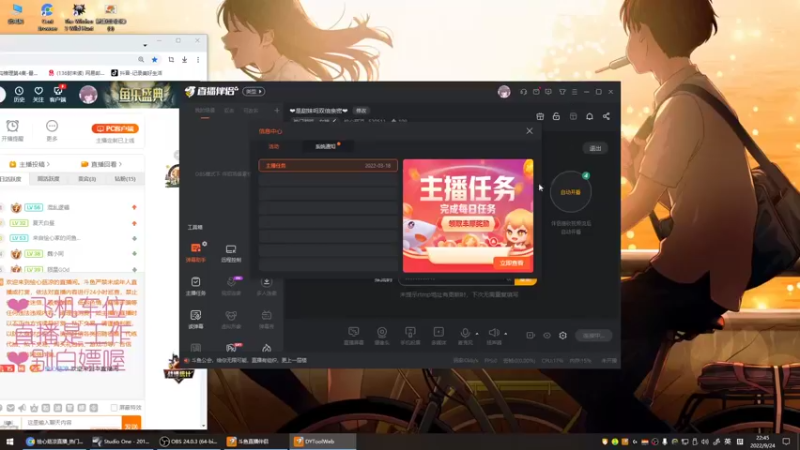Click the orange PC客户端 button

tap(115, 129)
